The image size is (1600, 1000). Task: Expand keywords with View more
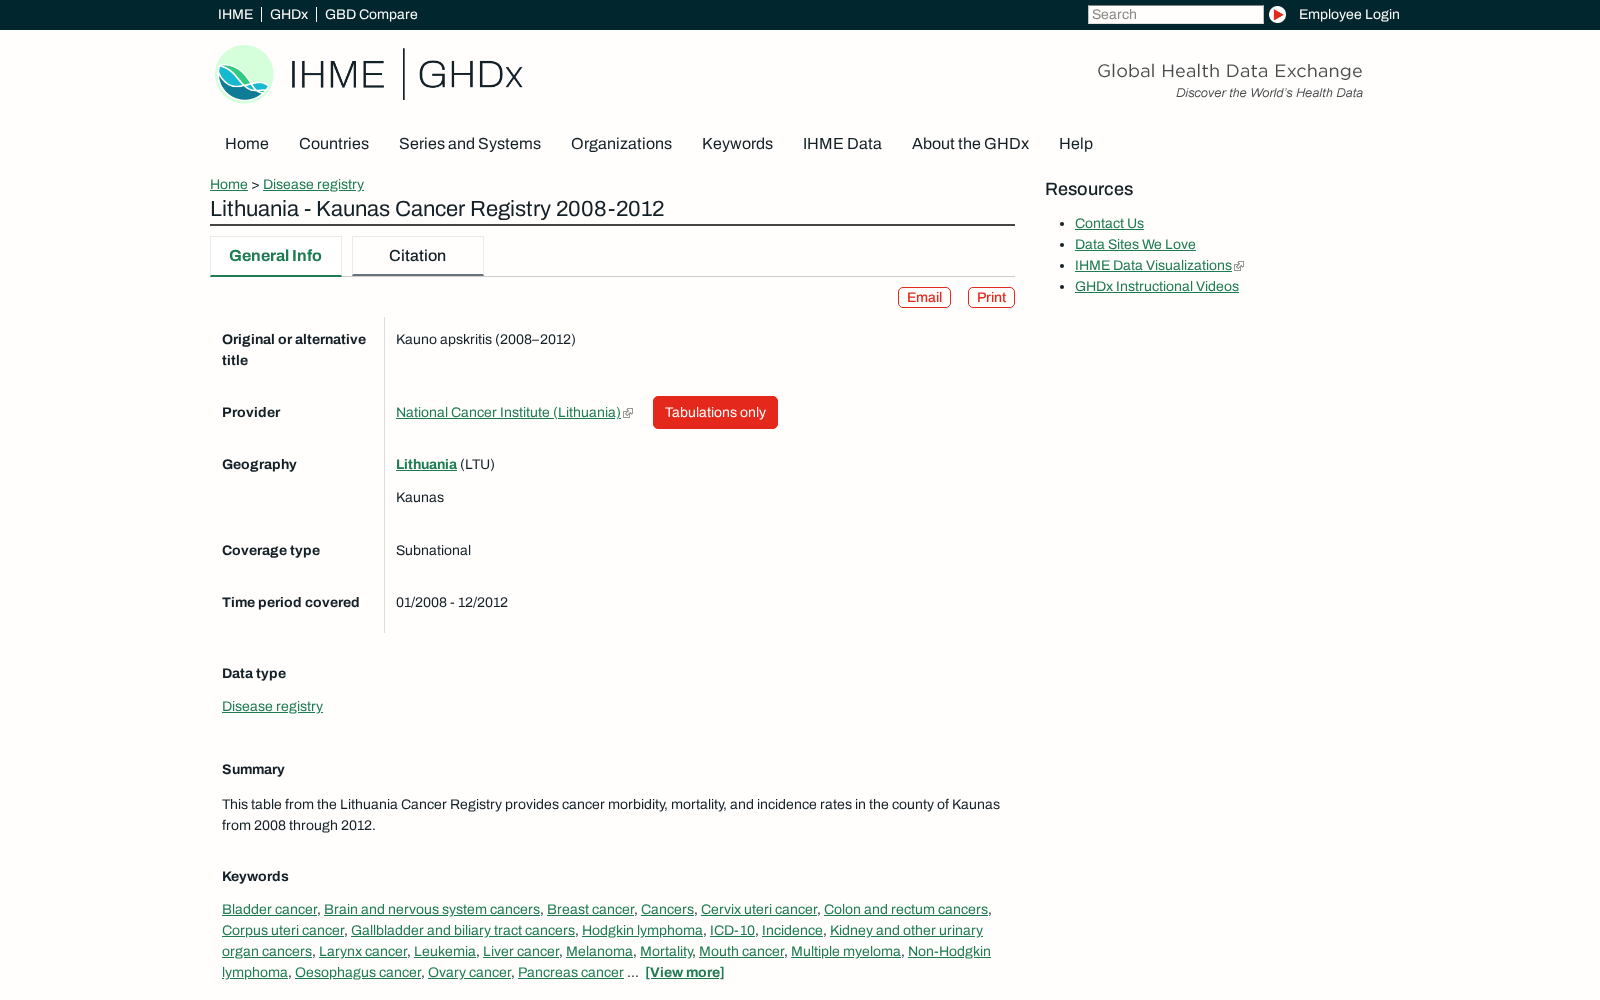685,972
